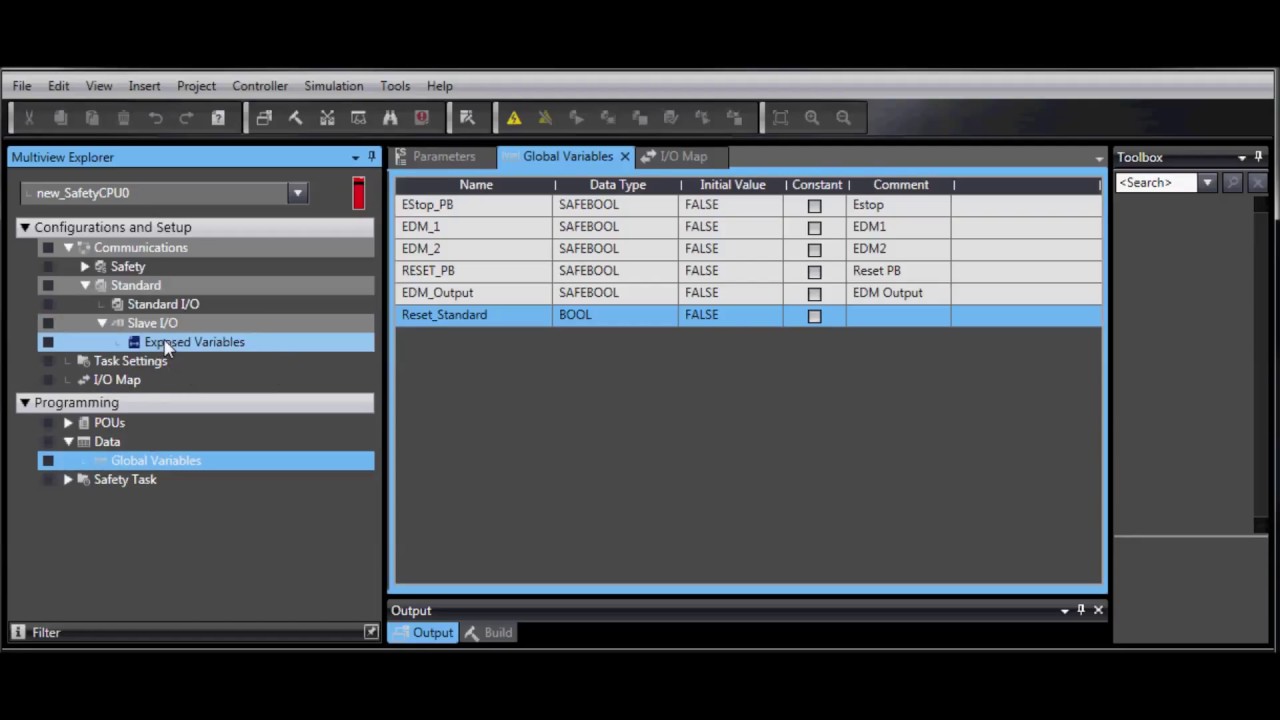Open the Help question mark icon

218,118
